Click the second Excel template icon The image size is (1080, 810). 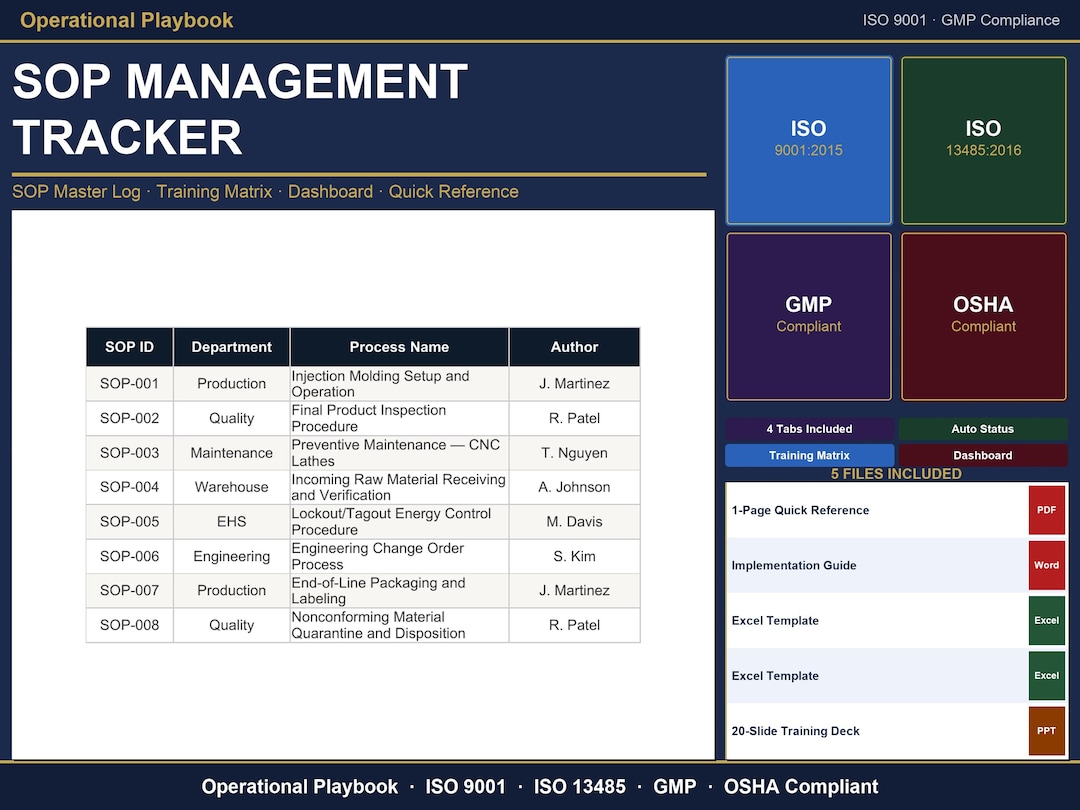[1046, 675]
